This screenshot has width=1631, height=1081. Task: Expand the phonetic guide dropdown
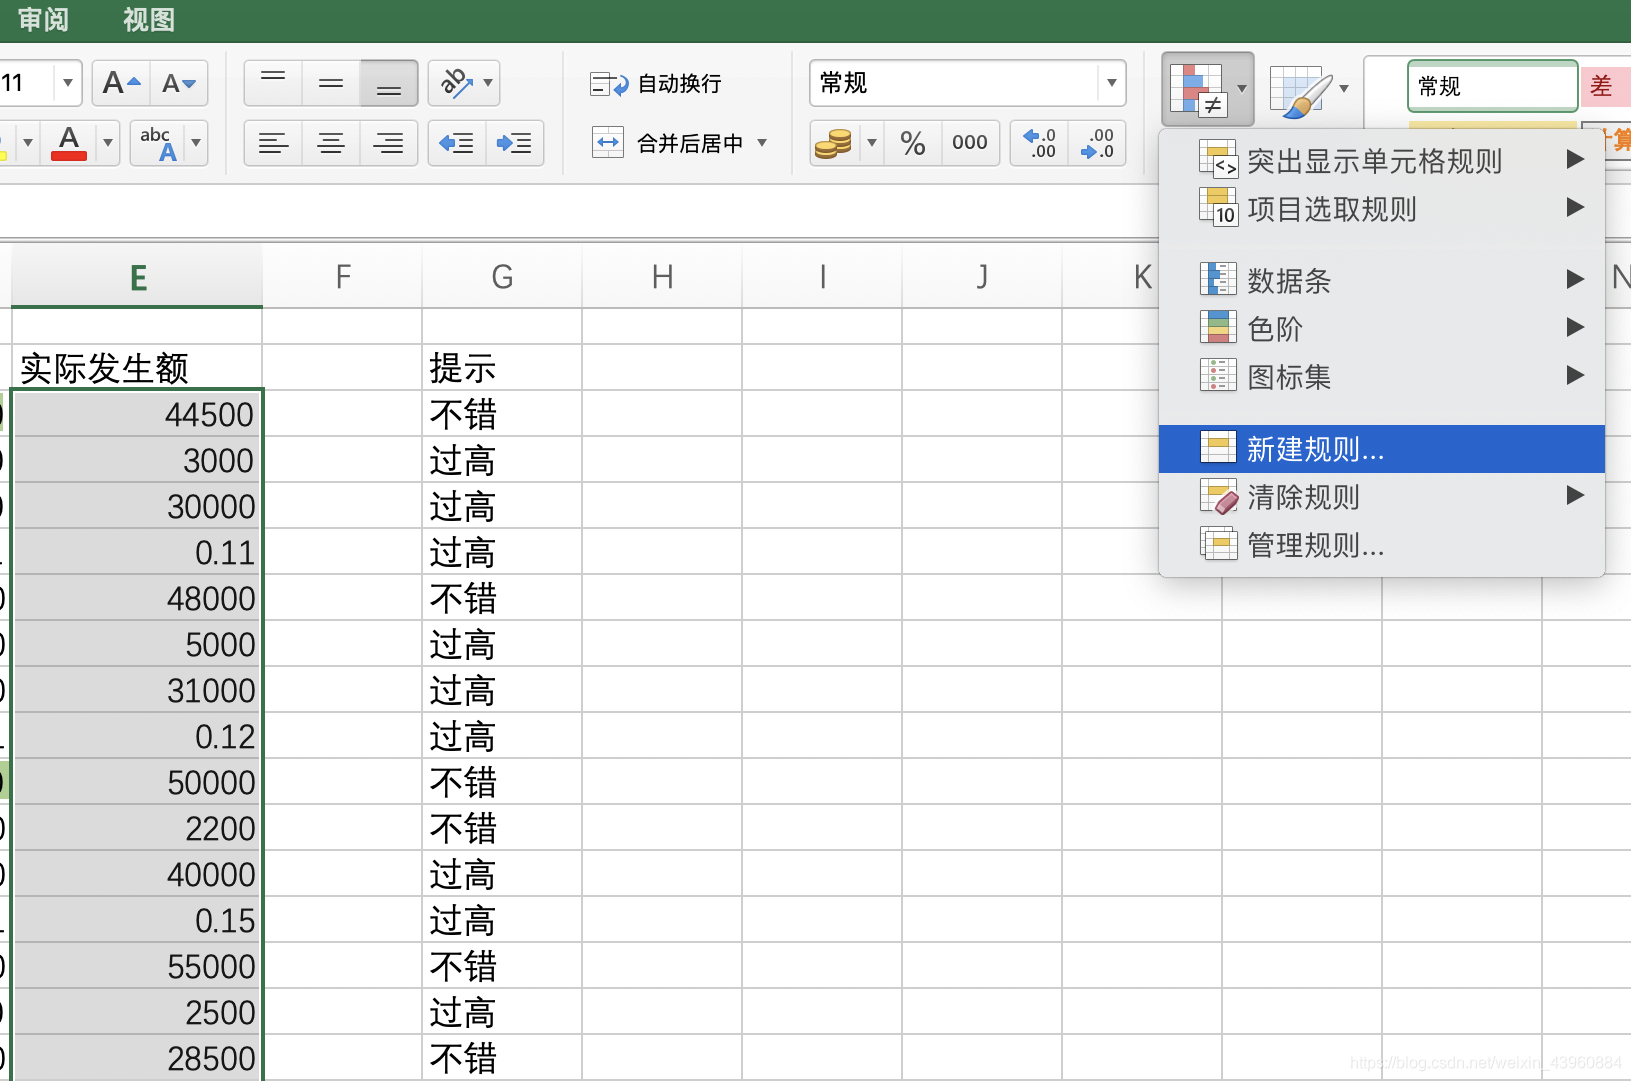click(196, 143)
